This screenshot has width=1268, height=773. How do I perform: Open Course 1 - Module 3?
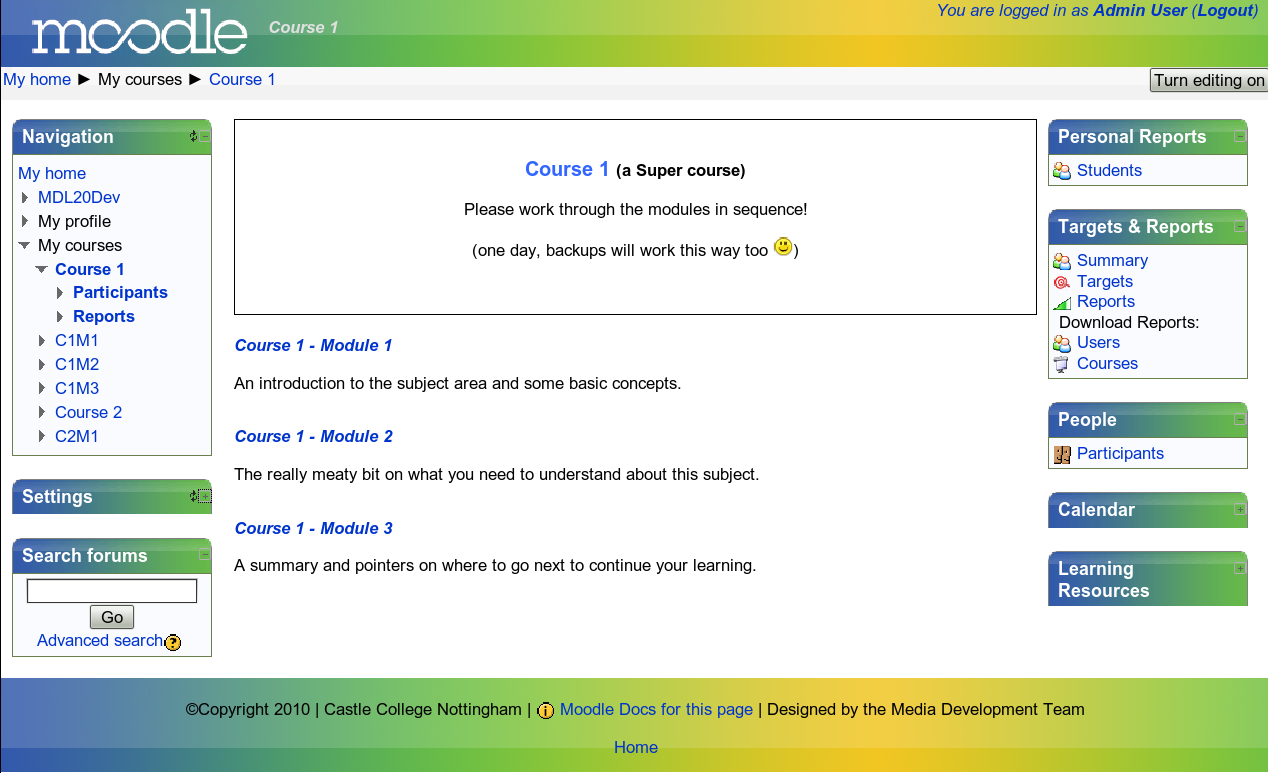pos(313,529)
